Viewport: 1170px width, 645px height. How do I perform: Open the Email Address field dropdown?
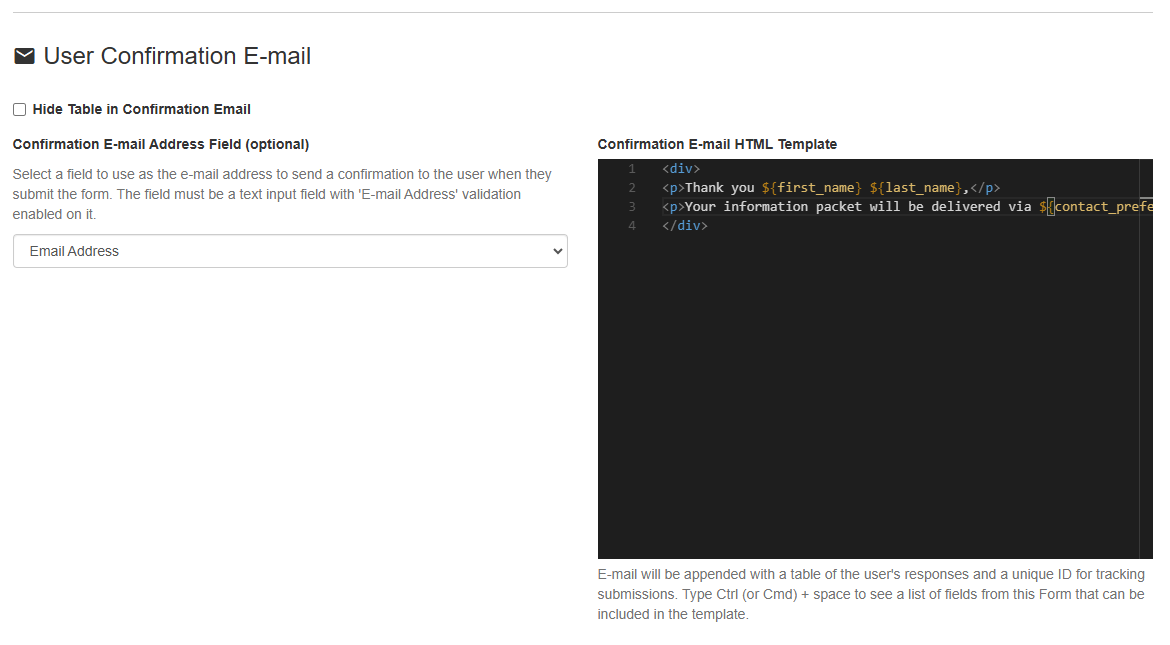[x=290, y=252]
